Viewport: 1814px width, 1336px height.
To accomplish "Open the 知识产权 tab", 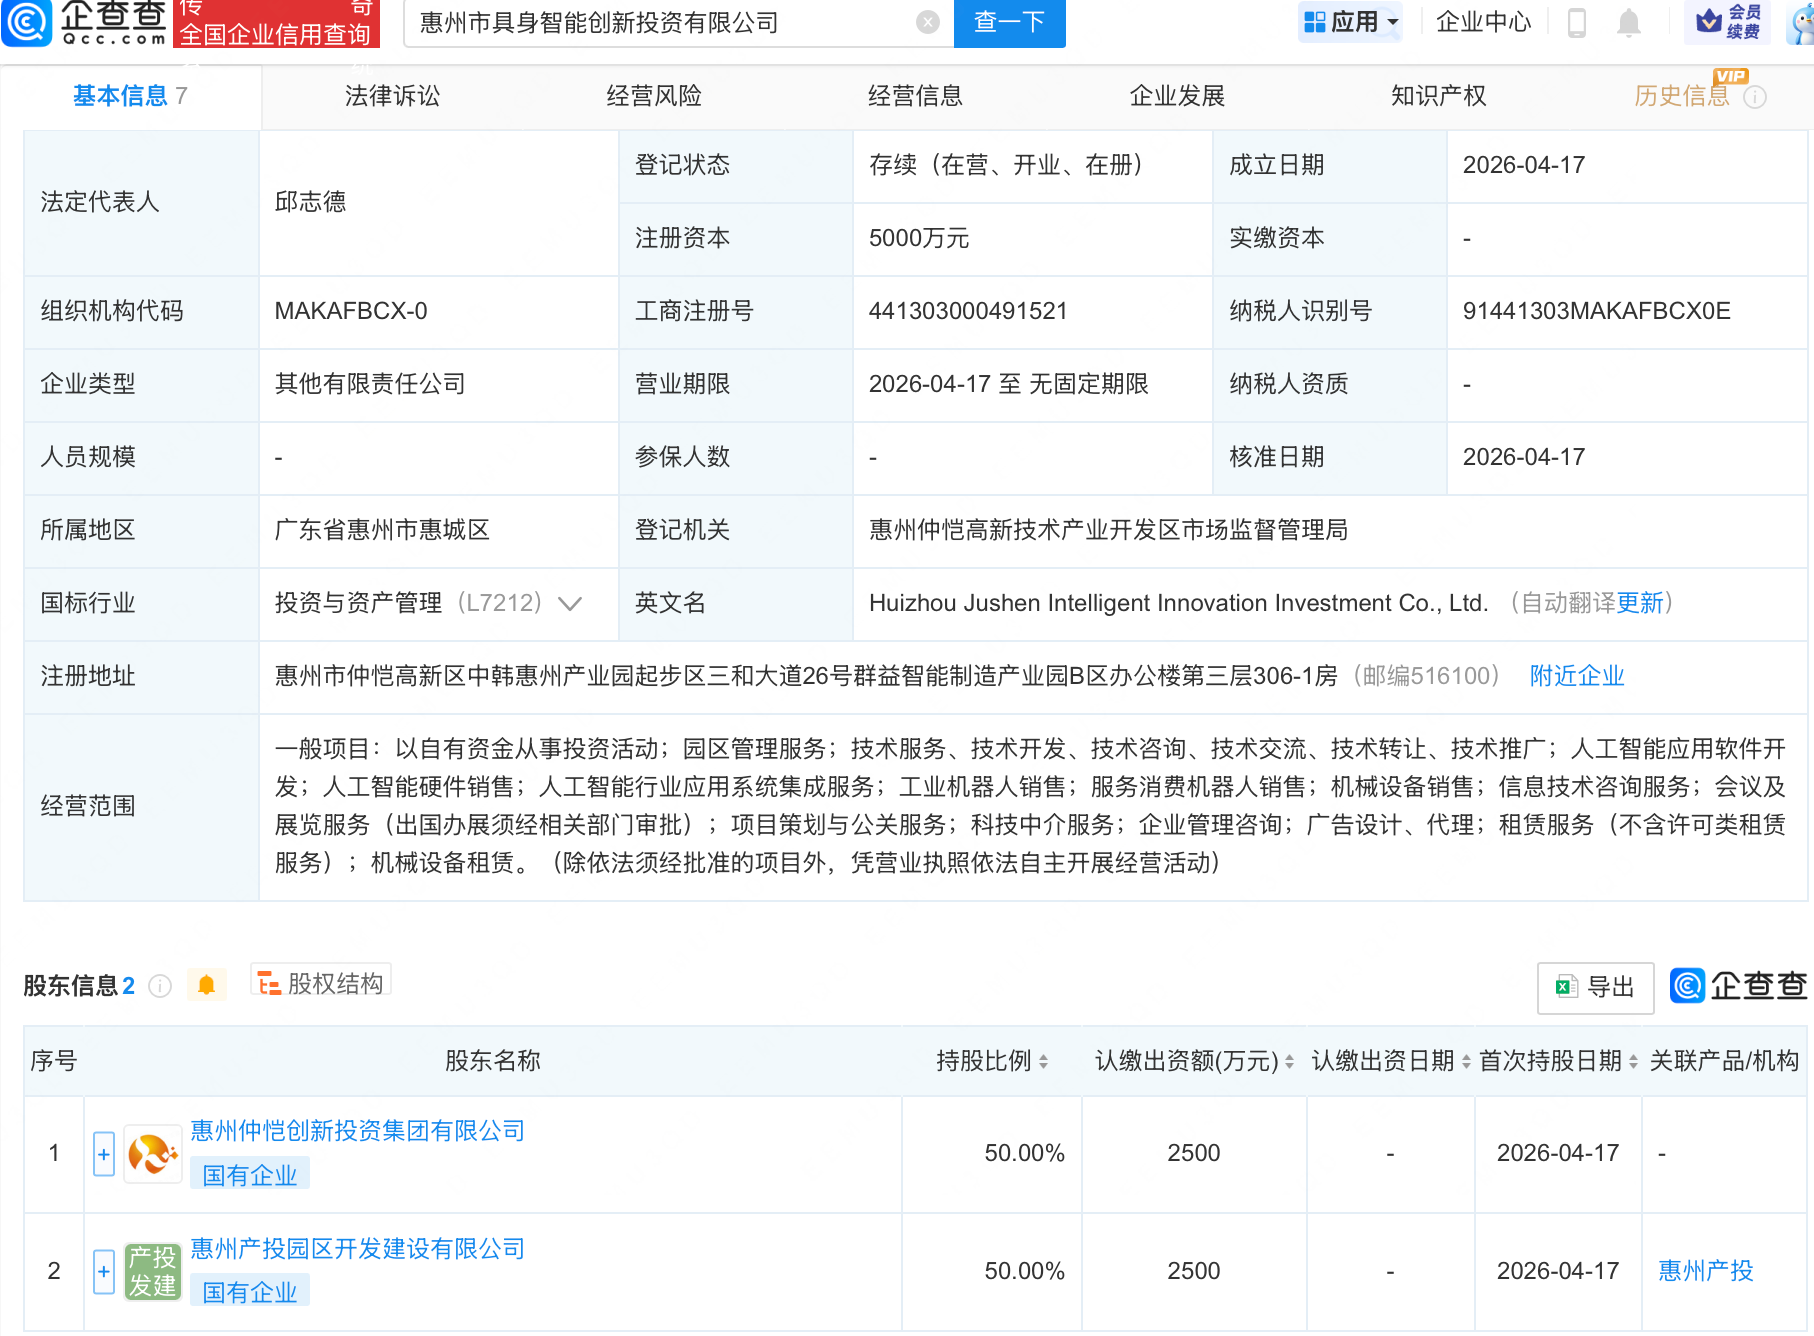I will coord(1437,96).
